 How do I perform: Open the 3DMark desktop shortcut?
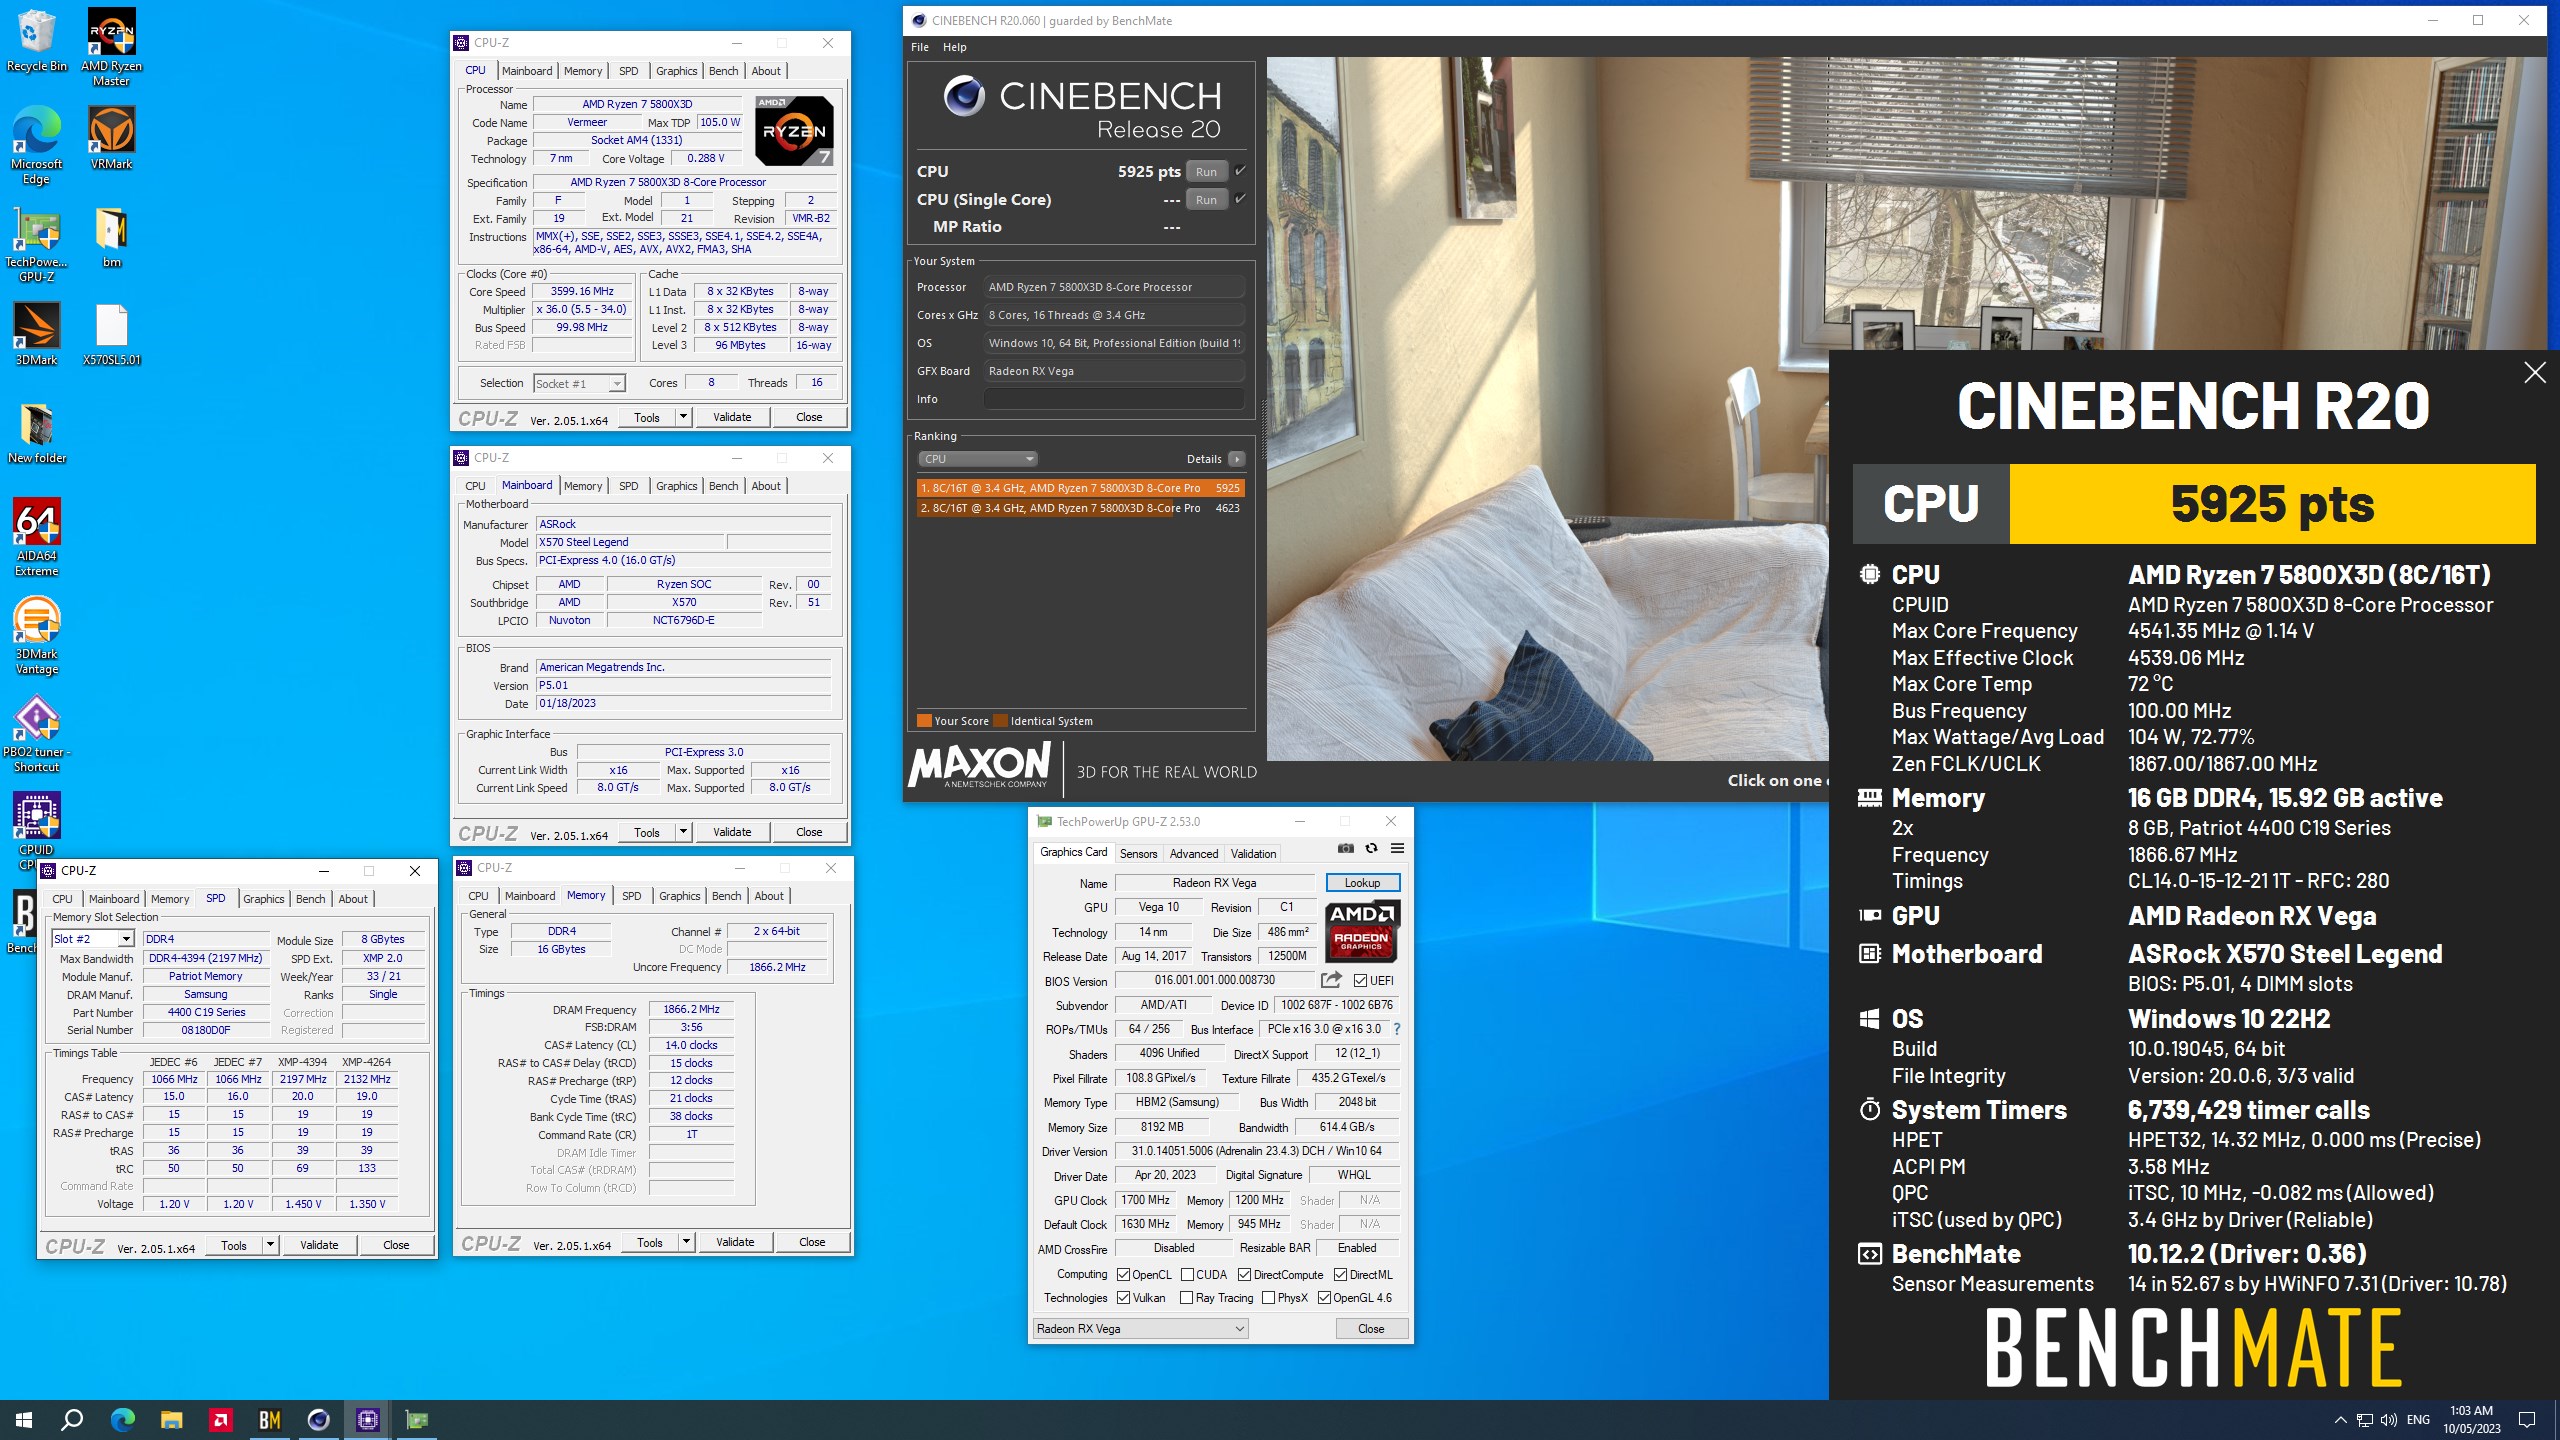pyautogui.click(x=37, y=333)
